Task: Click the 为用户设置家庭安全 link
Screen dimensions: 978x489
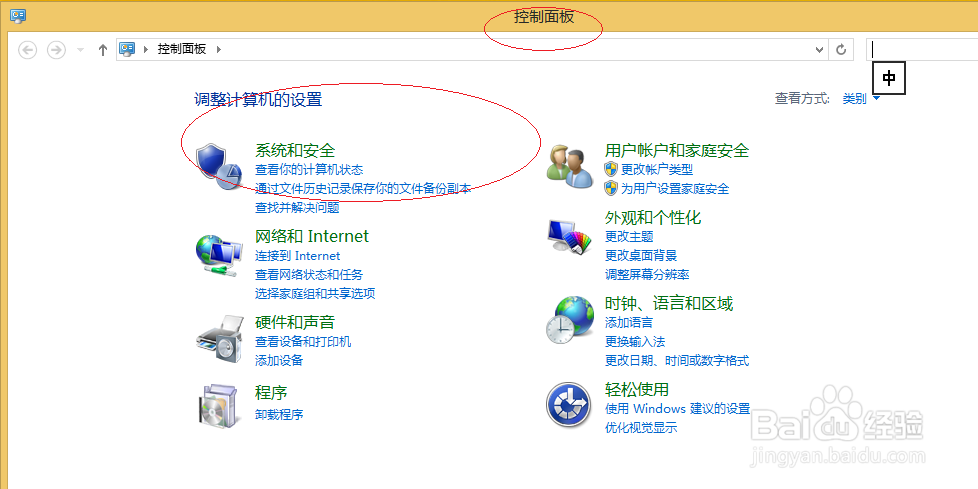Action: tap(675, 188)
